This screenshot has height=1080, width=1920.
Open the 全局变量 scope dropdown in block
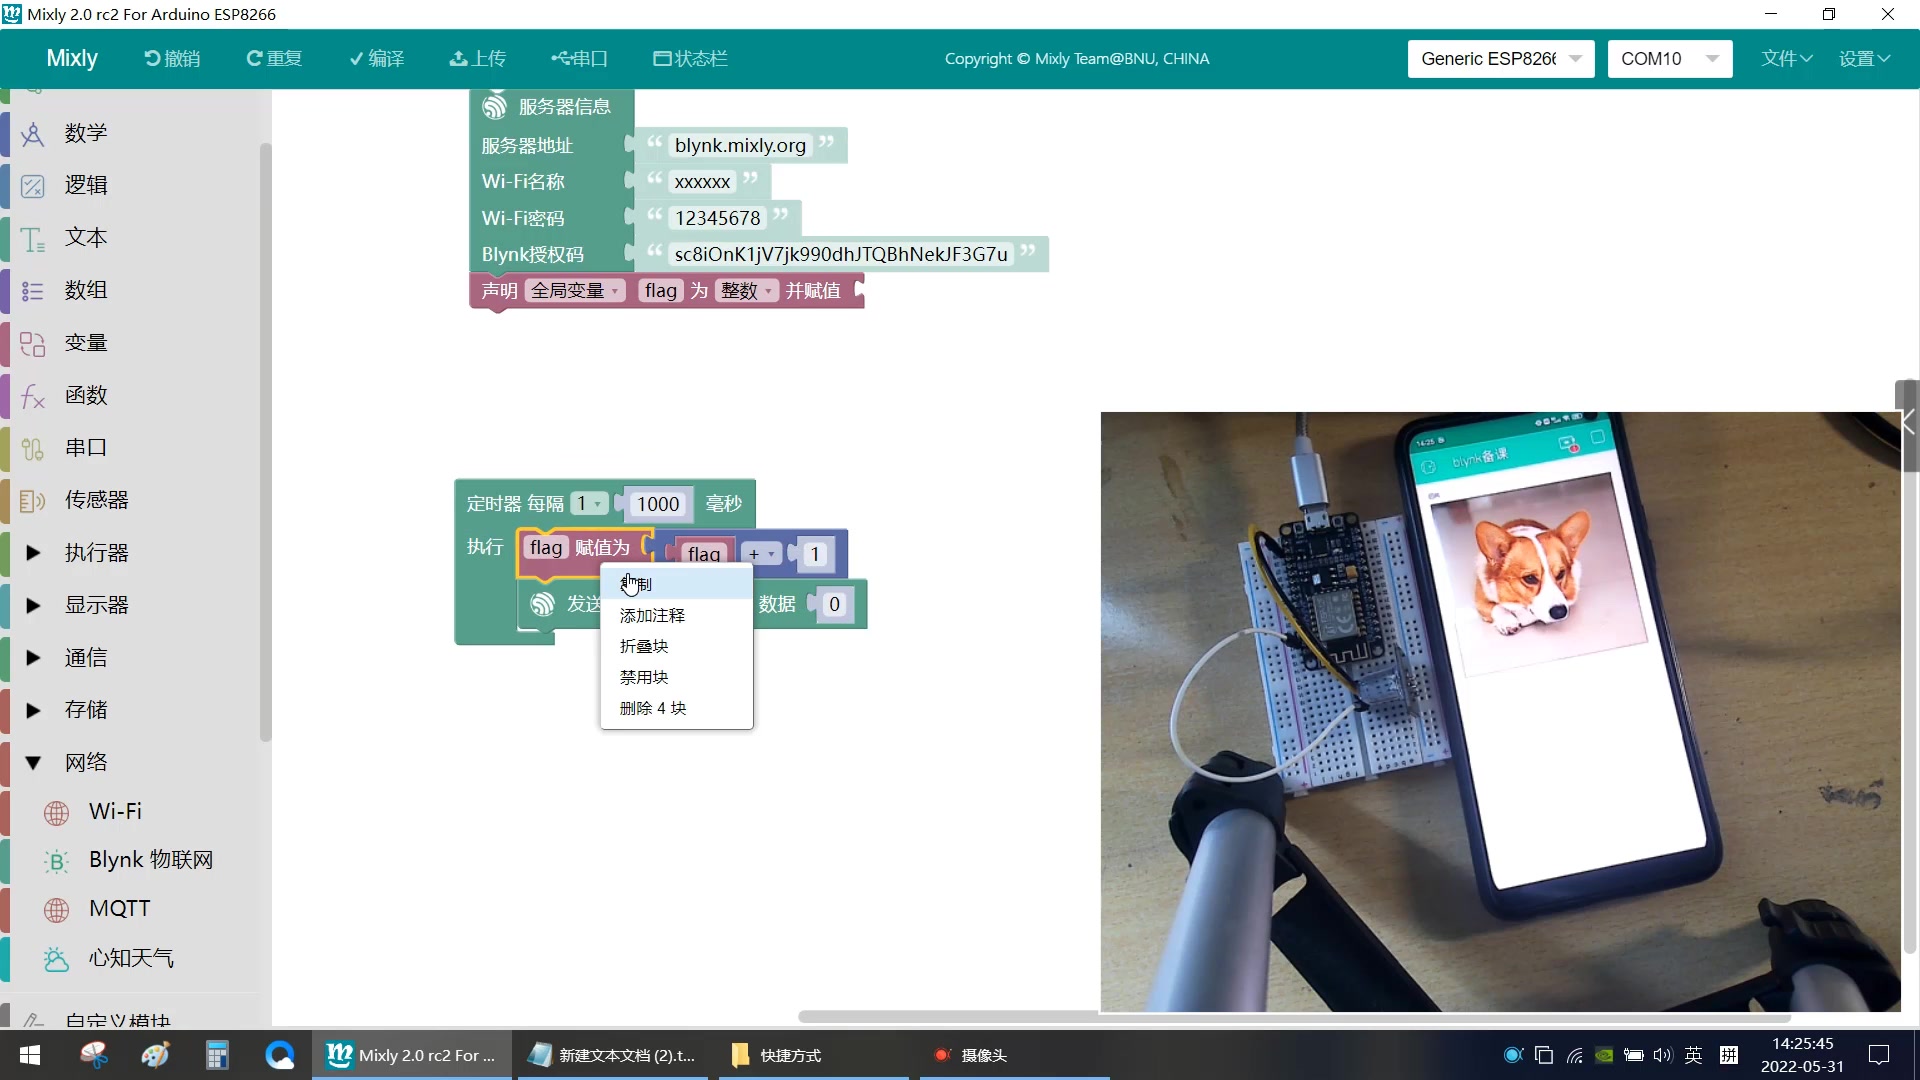tap(575, 291)
